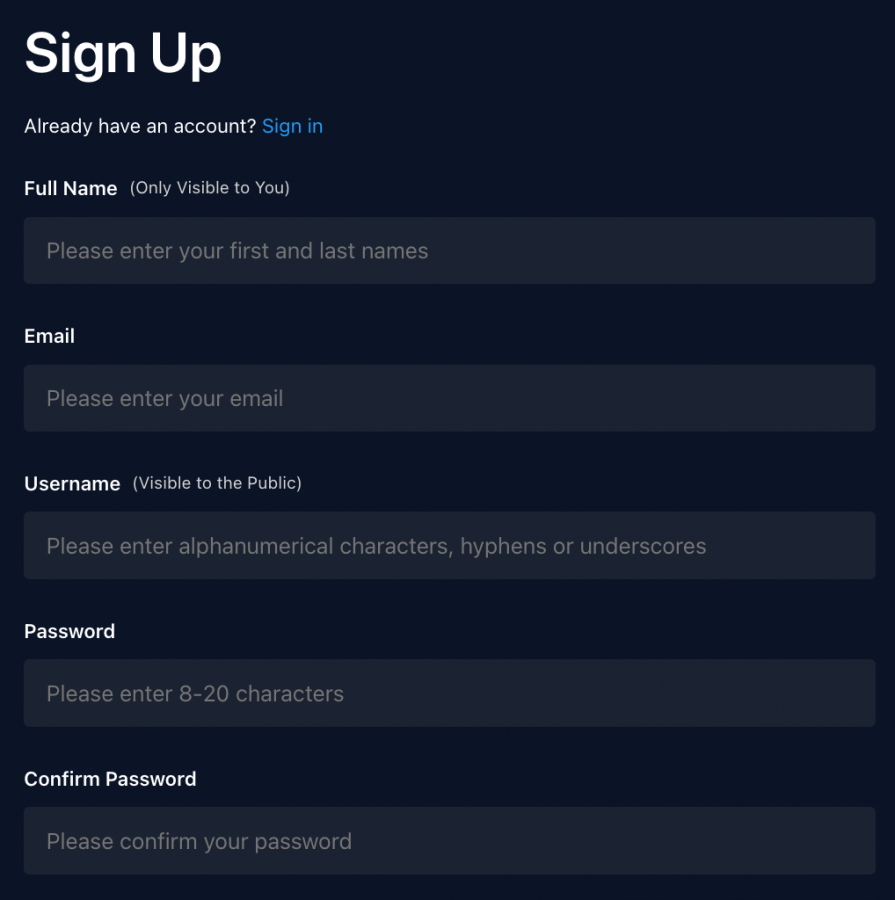This screenshot has height=900, width=895.
Task: Click the Sign in link
Action: [x=292, y=126]
